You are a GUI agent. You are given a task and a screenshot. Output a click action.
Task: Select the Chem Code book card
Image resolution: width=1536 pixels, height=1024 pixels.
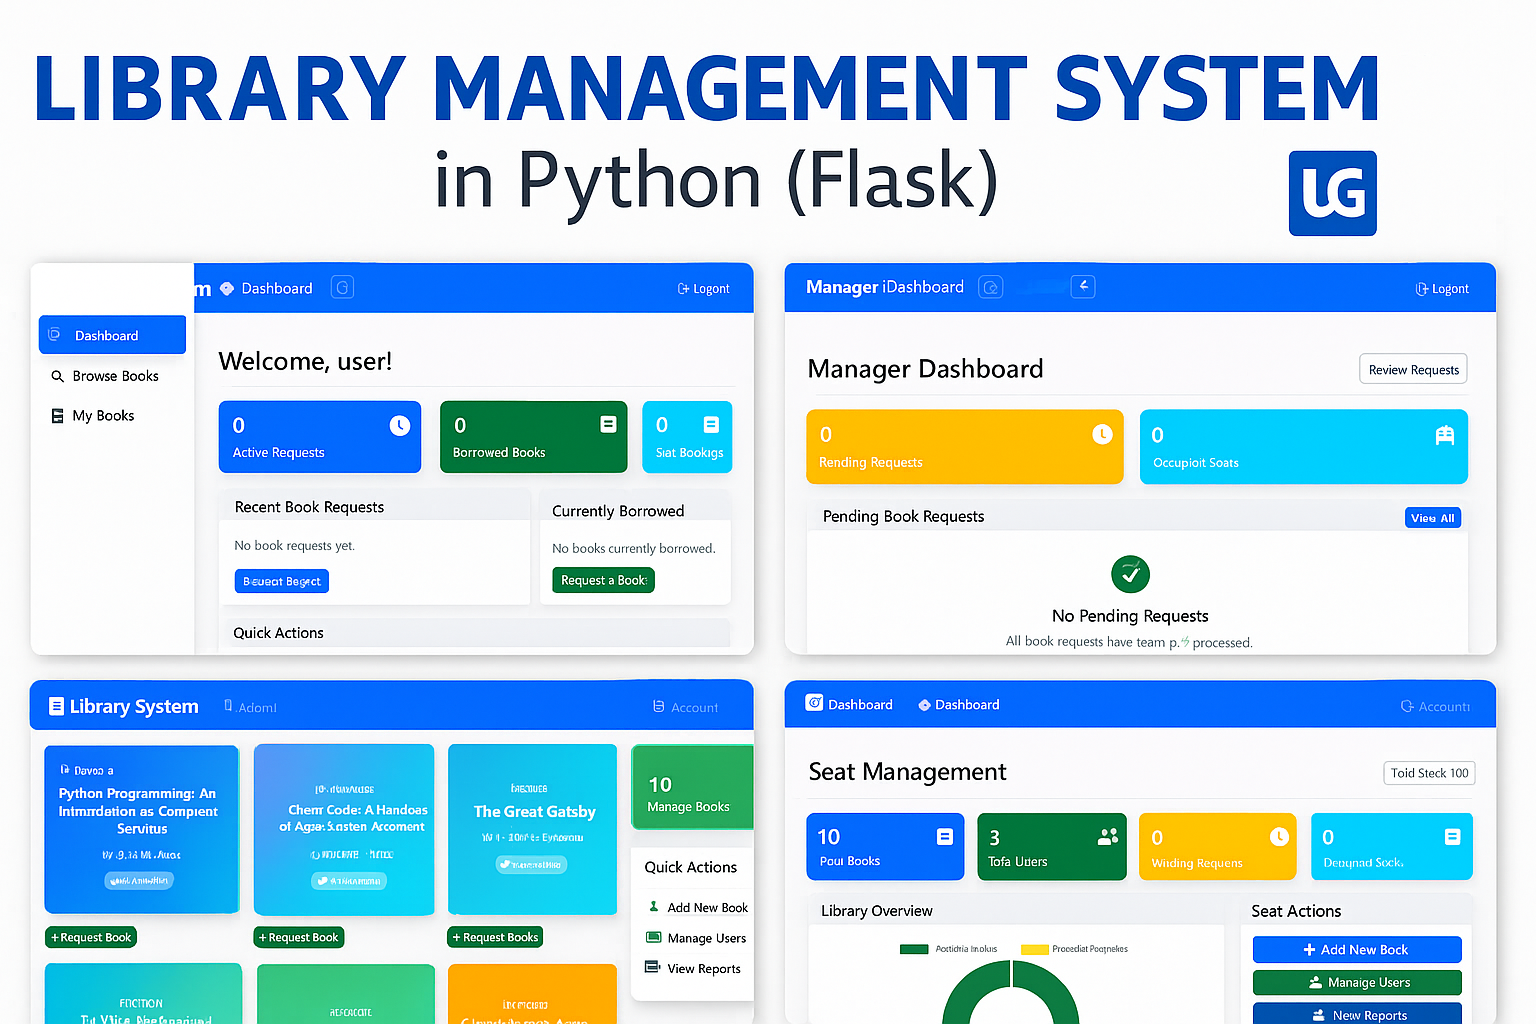344,829
